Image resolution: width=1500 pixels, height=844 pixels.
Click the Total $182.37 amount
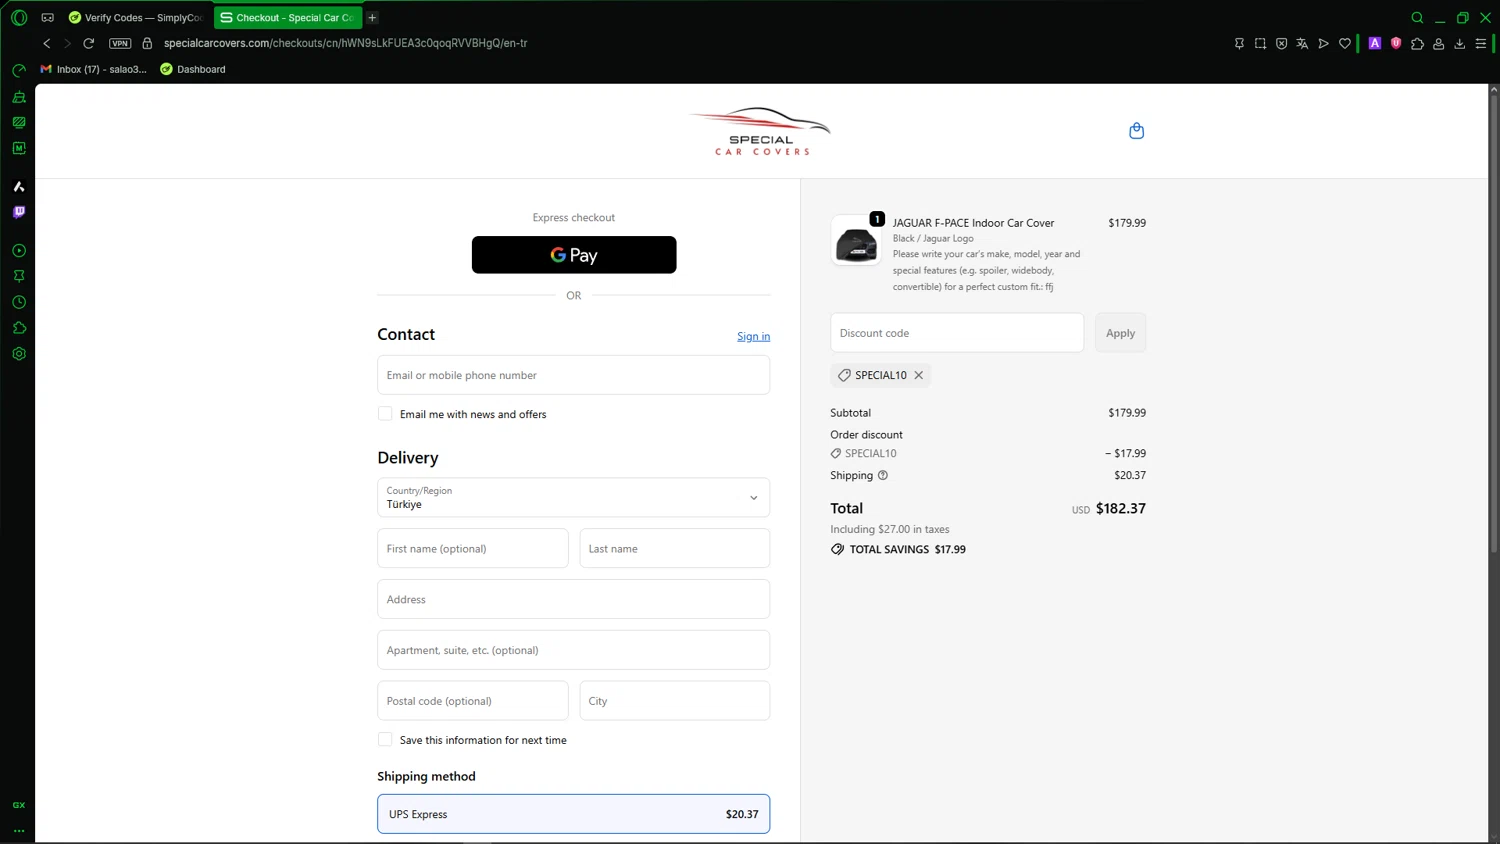click(1121, 508)
